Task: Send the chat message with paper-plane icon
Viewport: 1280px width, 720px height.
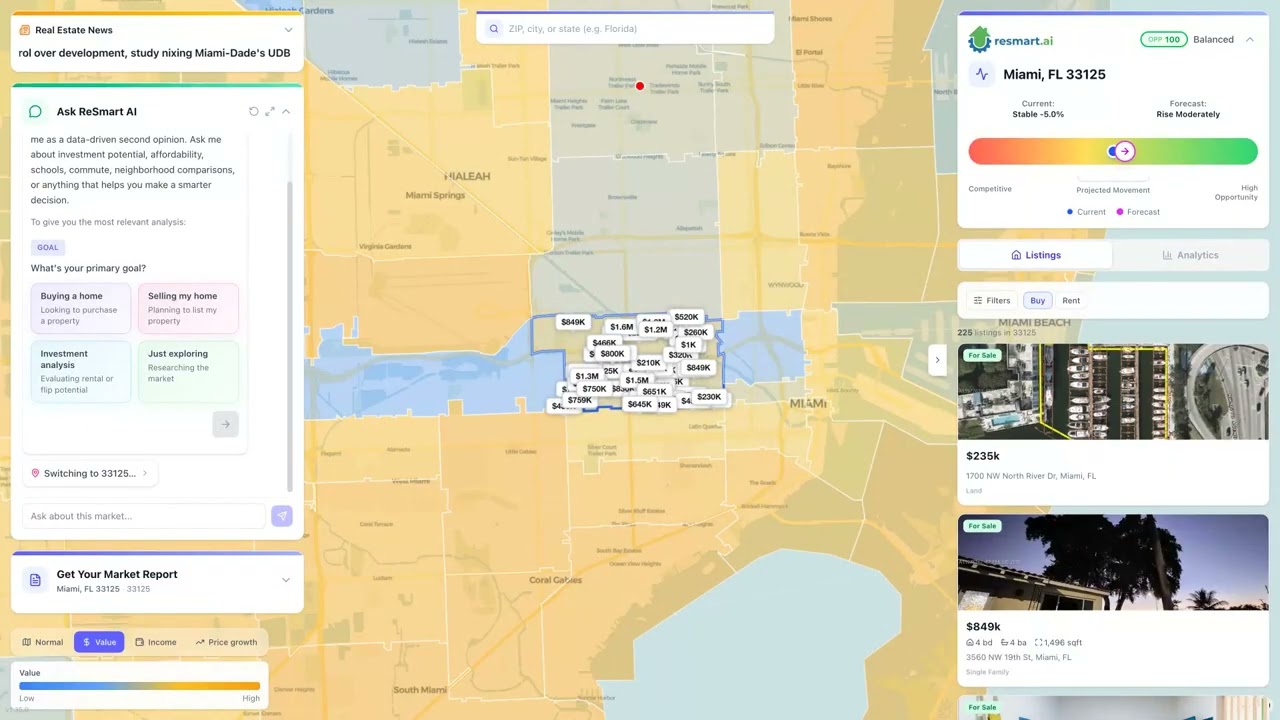Action: click(x=282, y=516)
